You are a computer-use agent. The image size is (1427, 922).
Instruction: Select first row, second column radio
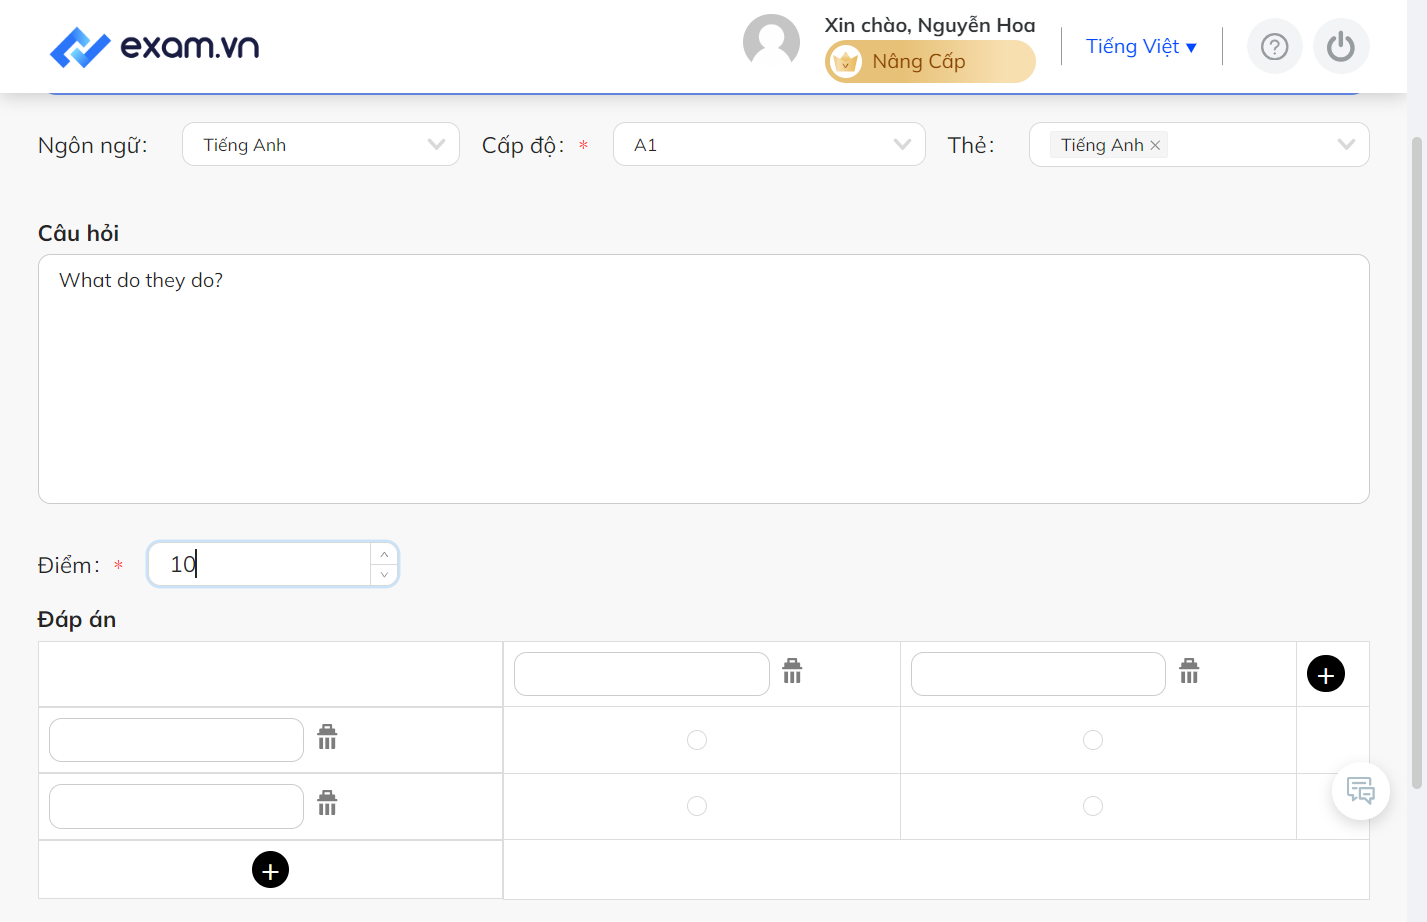tap(1093, 740)
